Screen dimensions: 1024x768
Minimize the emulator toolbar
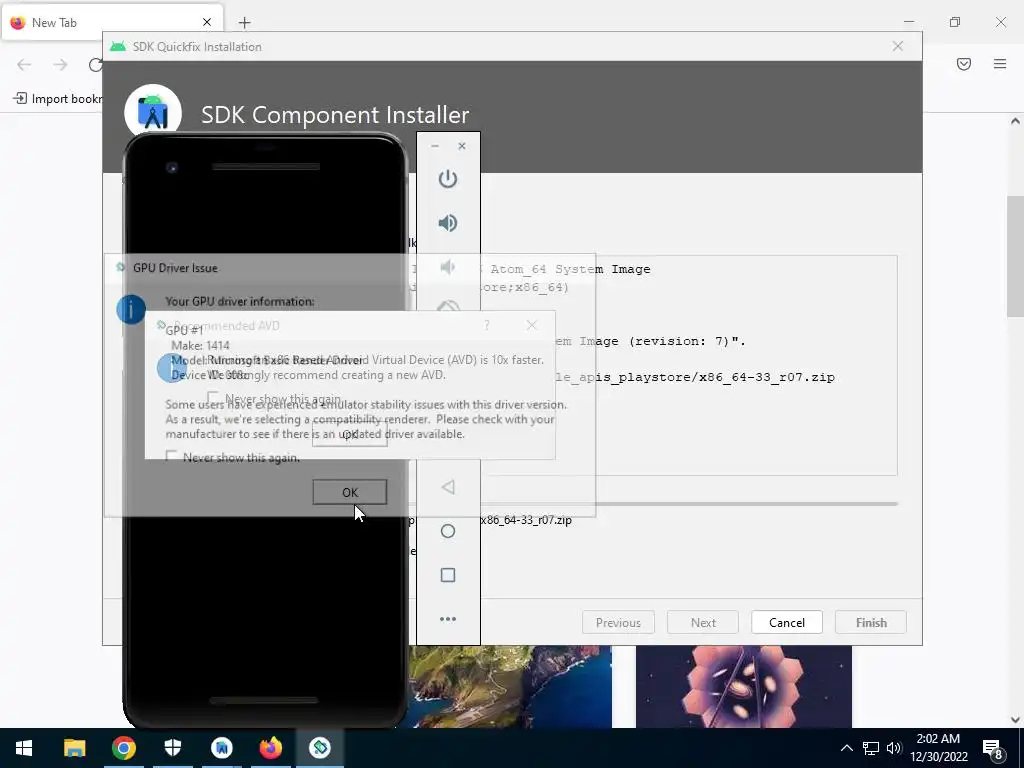click(x=435, y=146)
